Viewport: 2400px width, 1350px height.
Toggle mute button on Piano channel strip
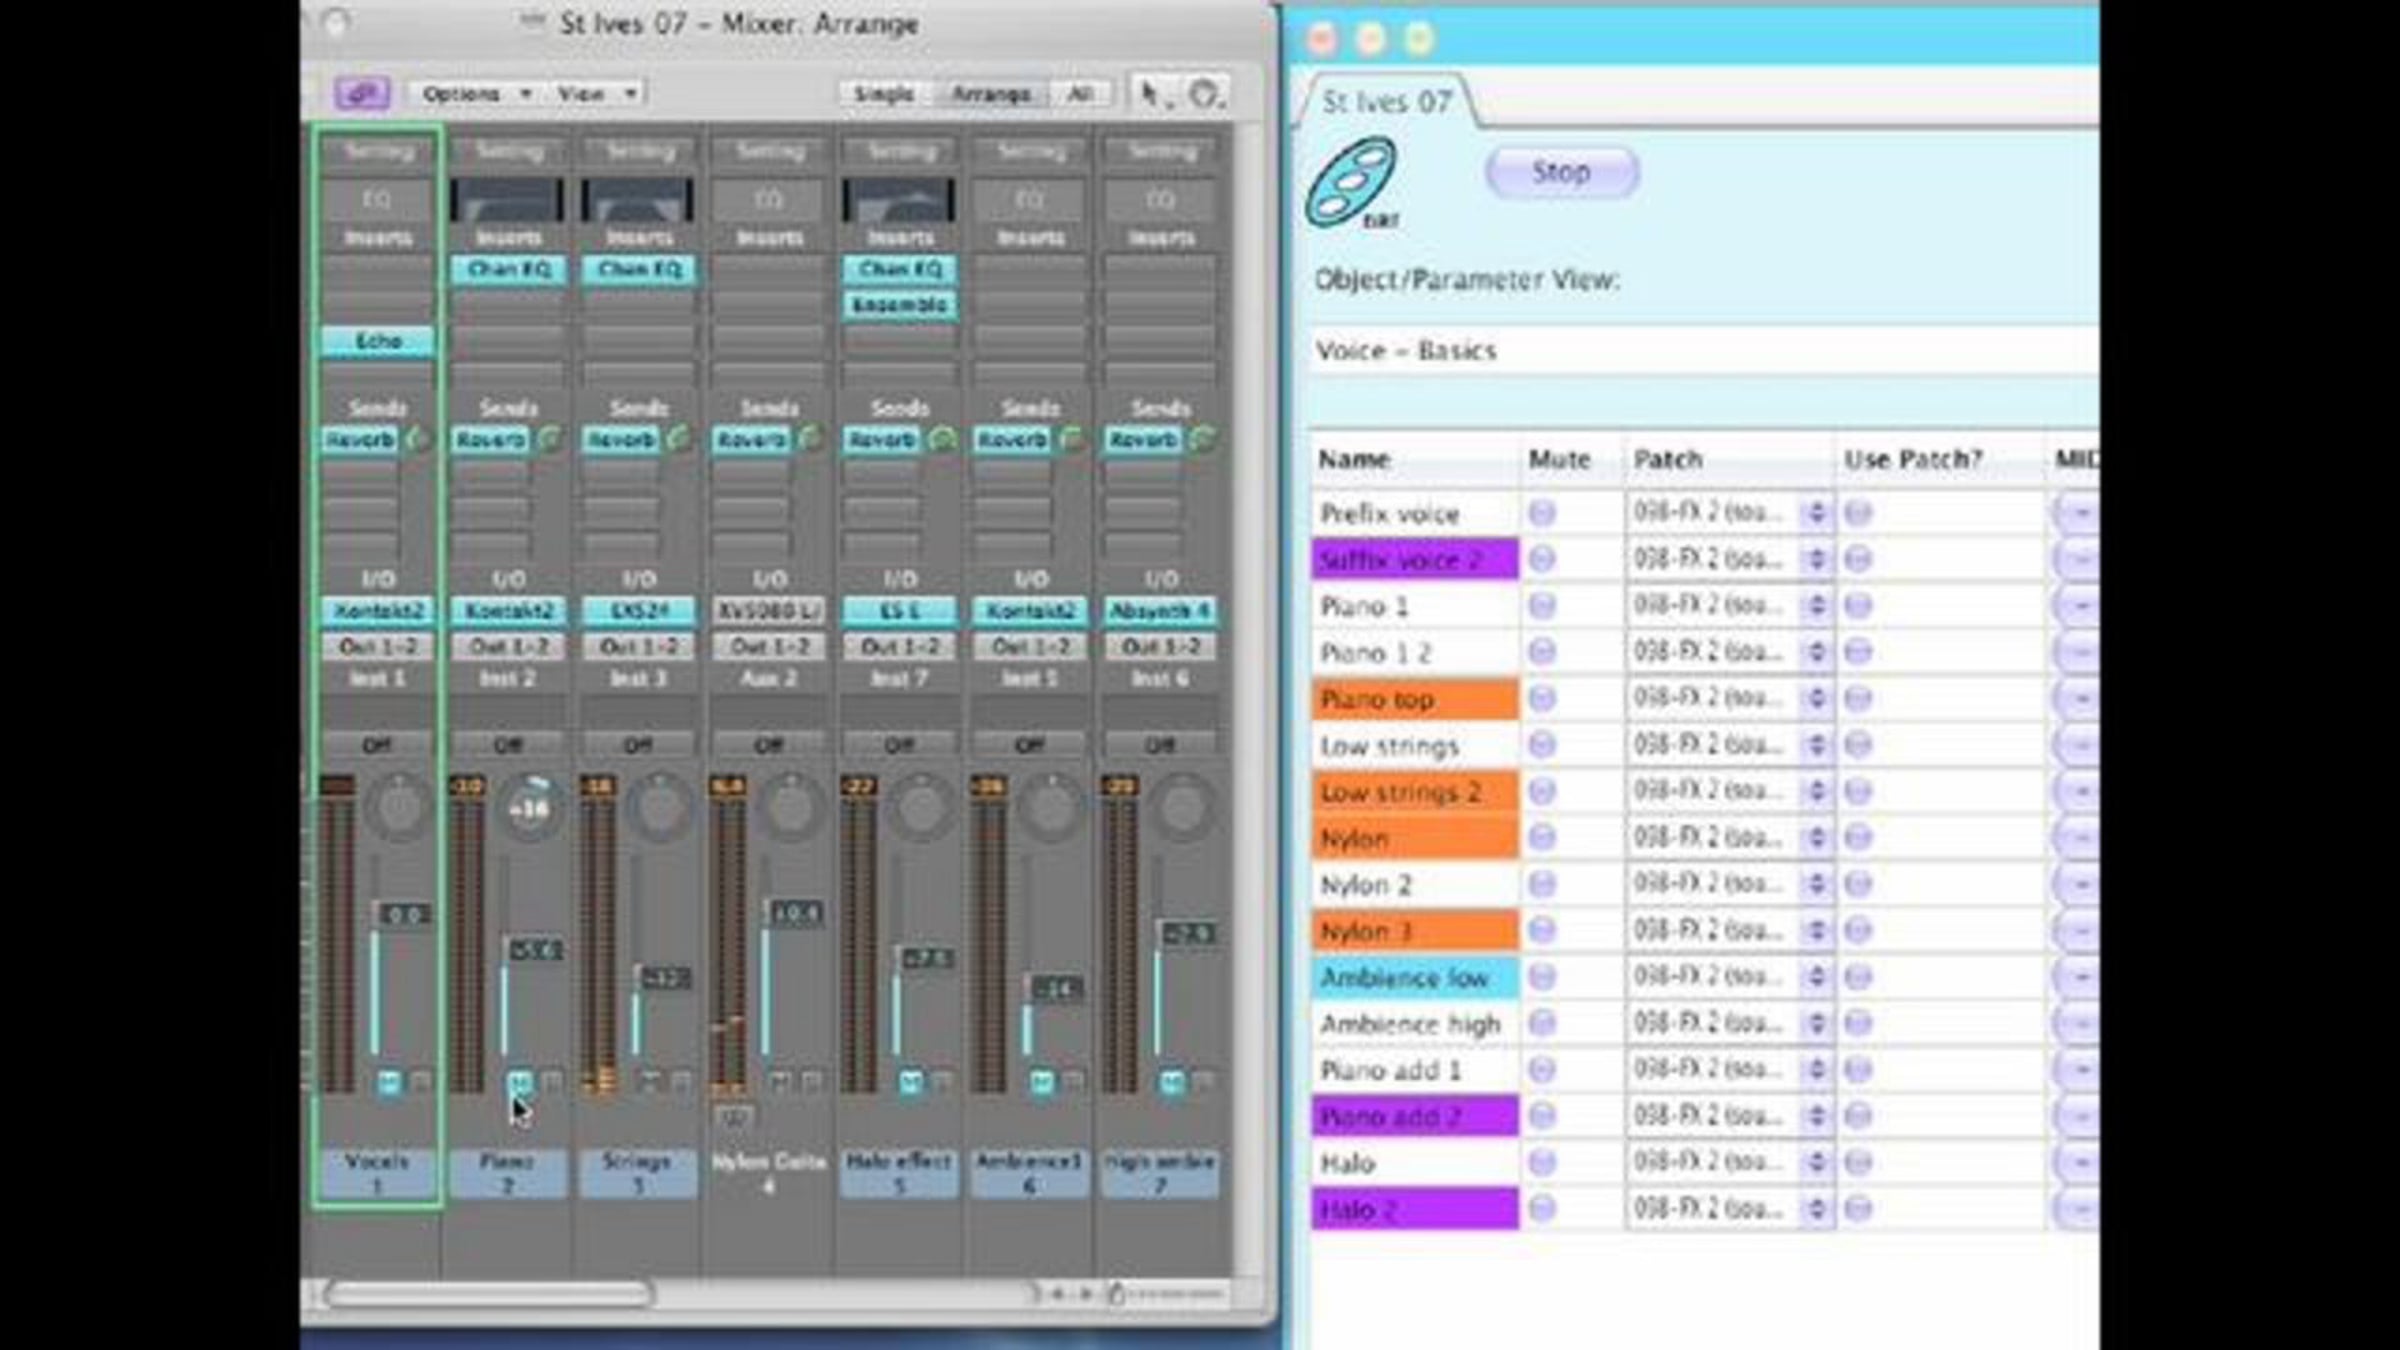[519, 1081]
